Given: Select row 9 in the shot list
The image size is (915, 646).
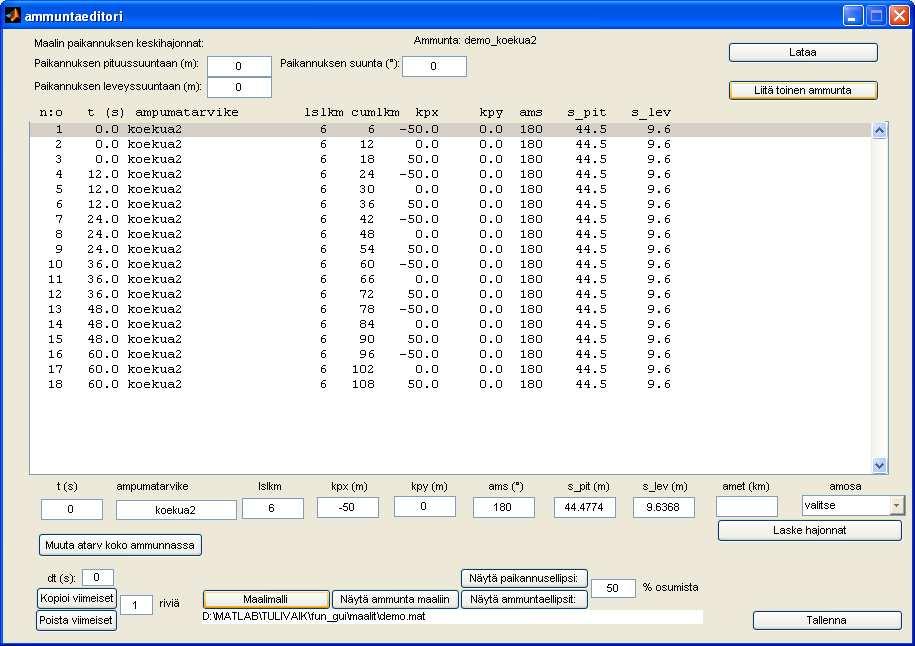Looking at the screenshot, I should (449, 249).
